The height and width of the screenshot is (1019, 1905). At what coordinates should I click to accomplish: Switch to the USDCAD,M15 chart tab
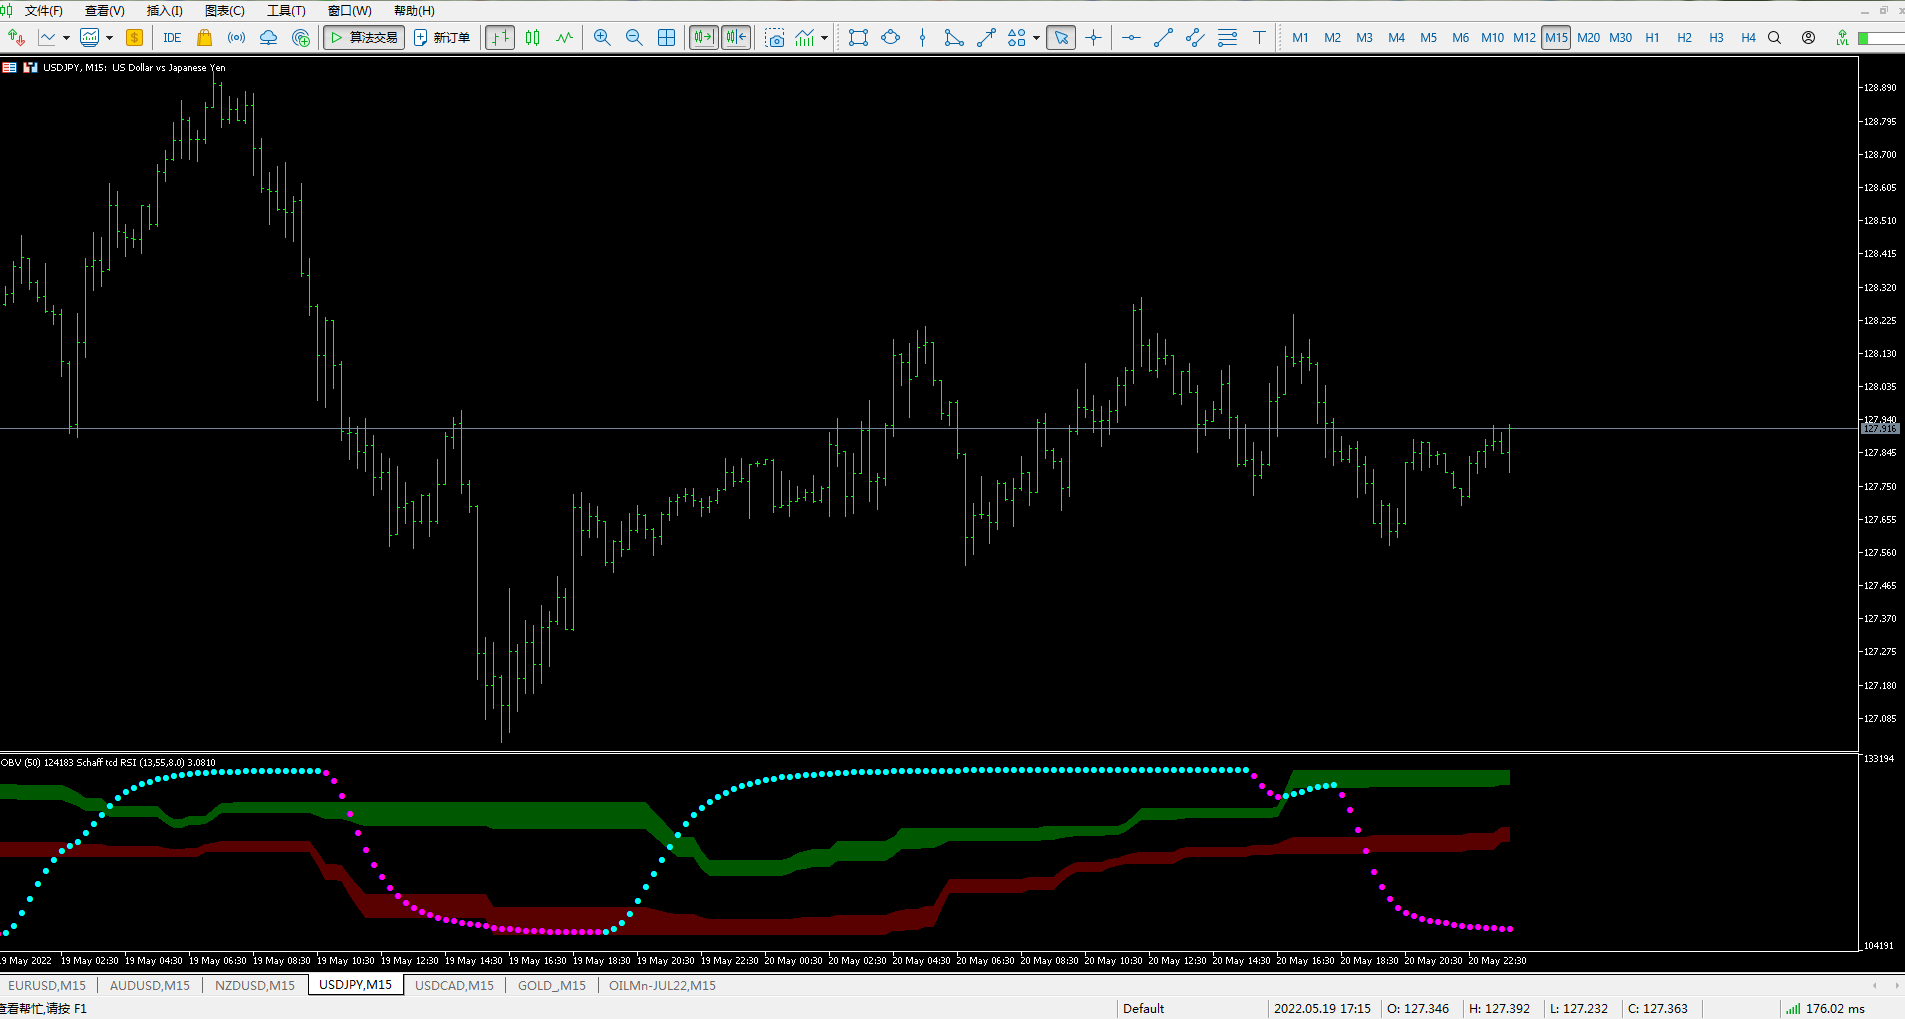[x=455, y=986]
